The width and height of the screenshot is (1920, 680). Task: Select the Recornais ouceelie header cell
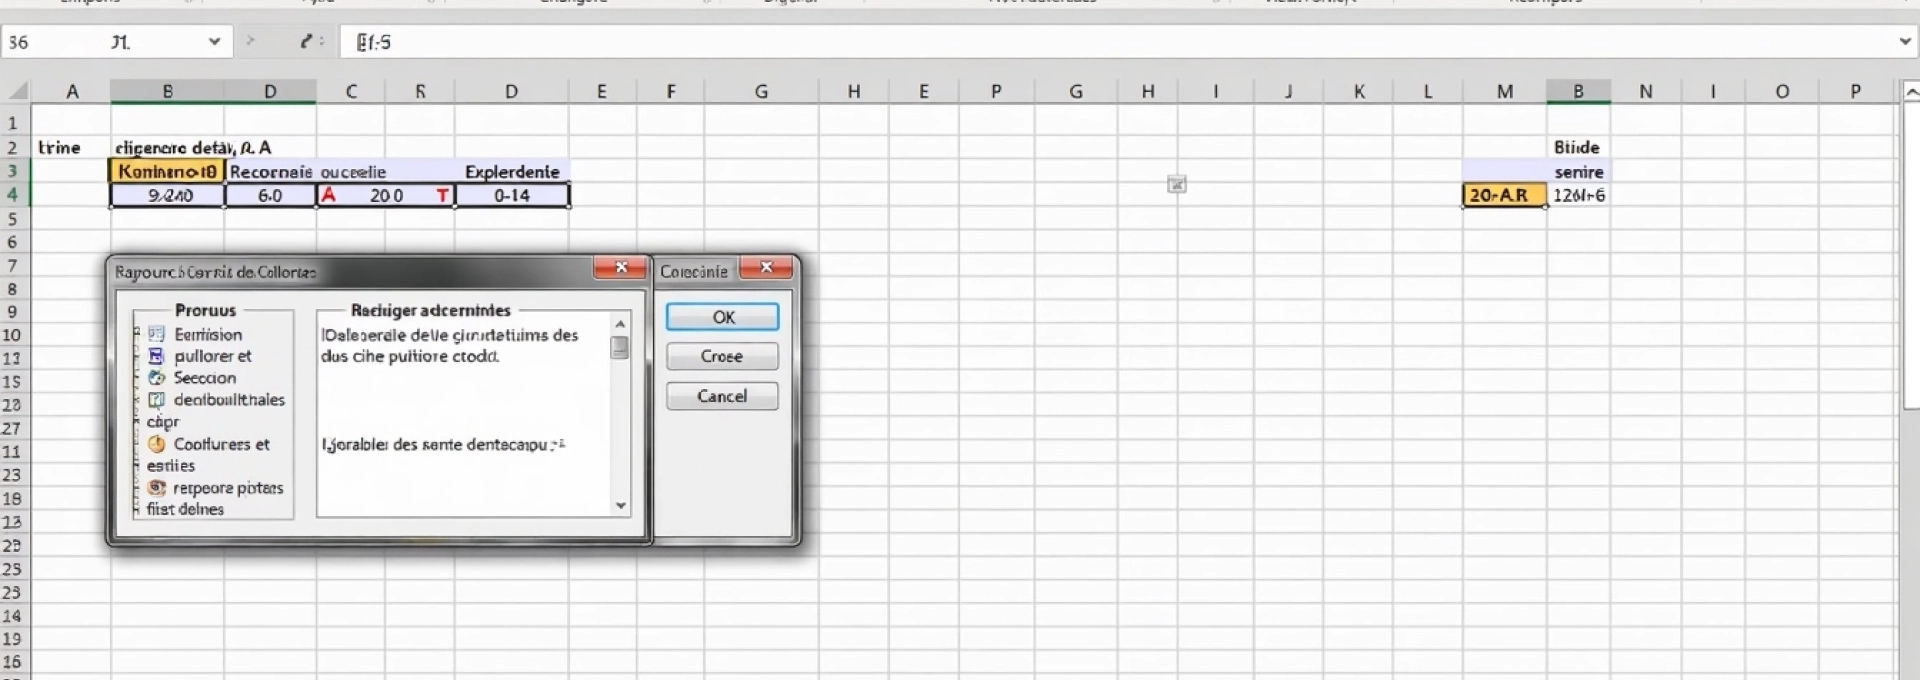pyautogui.click(x=308, y=171)
